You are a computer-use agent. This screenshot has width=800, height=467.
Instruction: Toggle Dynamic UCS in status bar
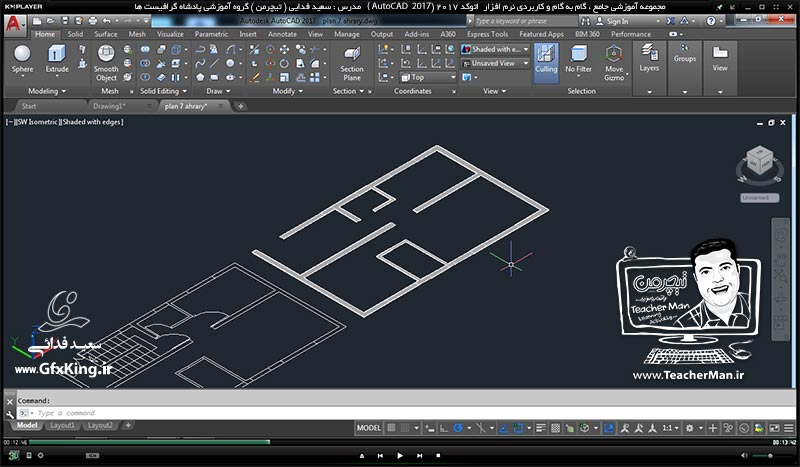609,428
